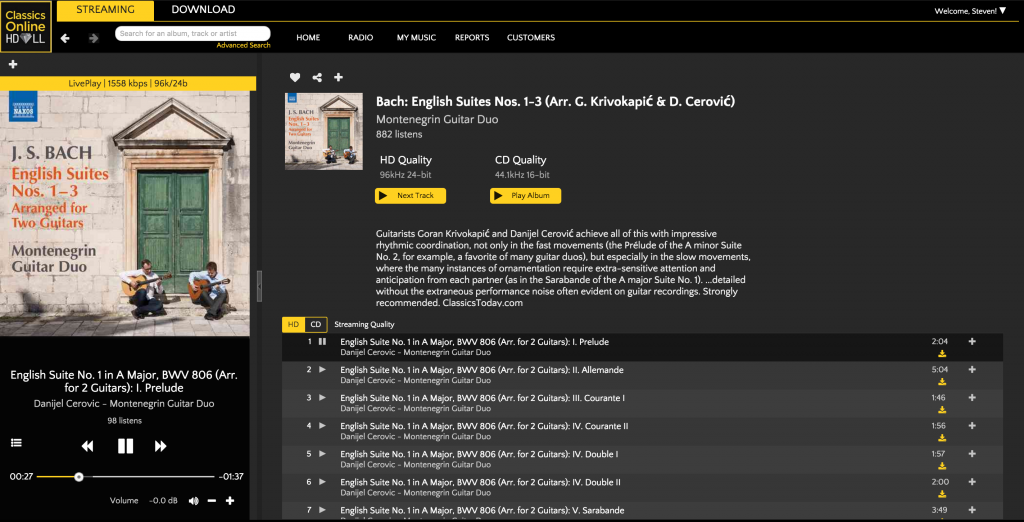Screen dimensions: 1024x522
Task: Select the track 7 Sarabande title
Action: pyautogui.click(x=482, y=510)
